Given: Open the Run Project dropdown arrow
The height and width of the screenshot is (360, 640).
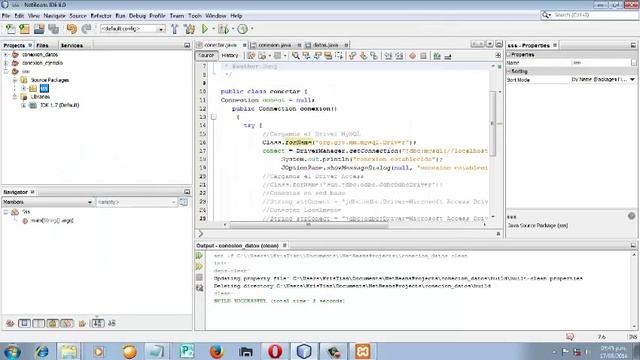Looking at the screenshot, I should point(213,29).
